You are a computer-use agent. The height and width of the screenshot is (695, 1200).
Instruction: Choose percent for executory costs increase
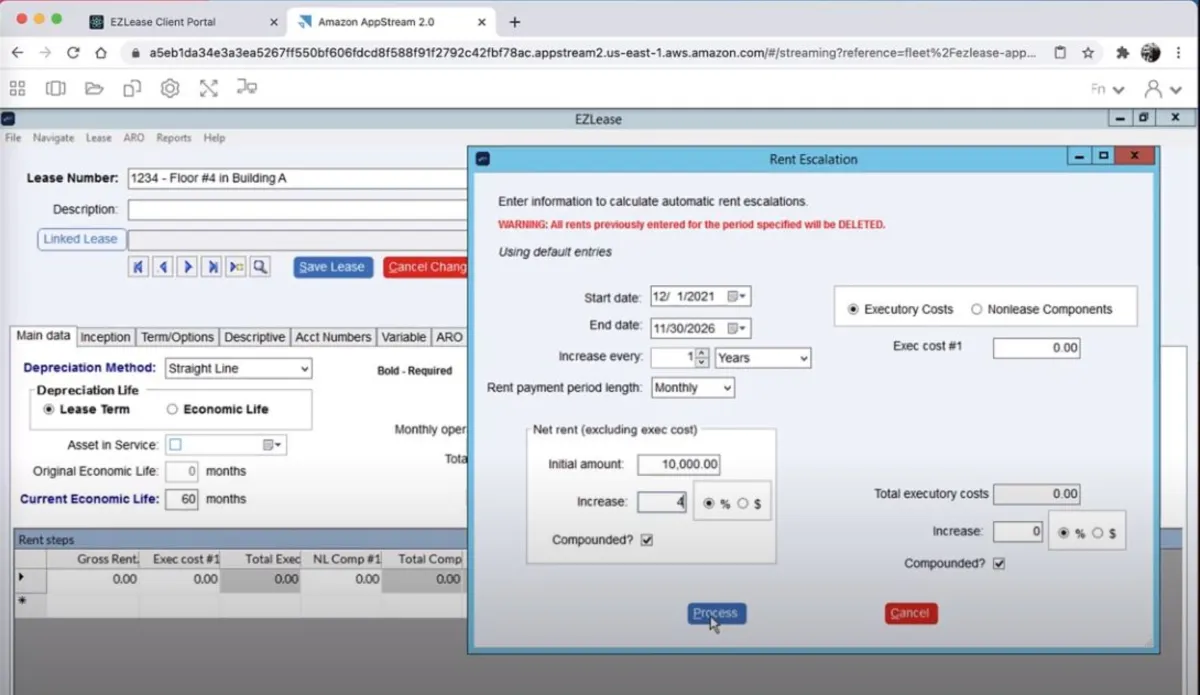[x=1065, y=533]
